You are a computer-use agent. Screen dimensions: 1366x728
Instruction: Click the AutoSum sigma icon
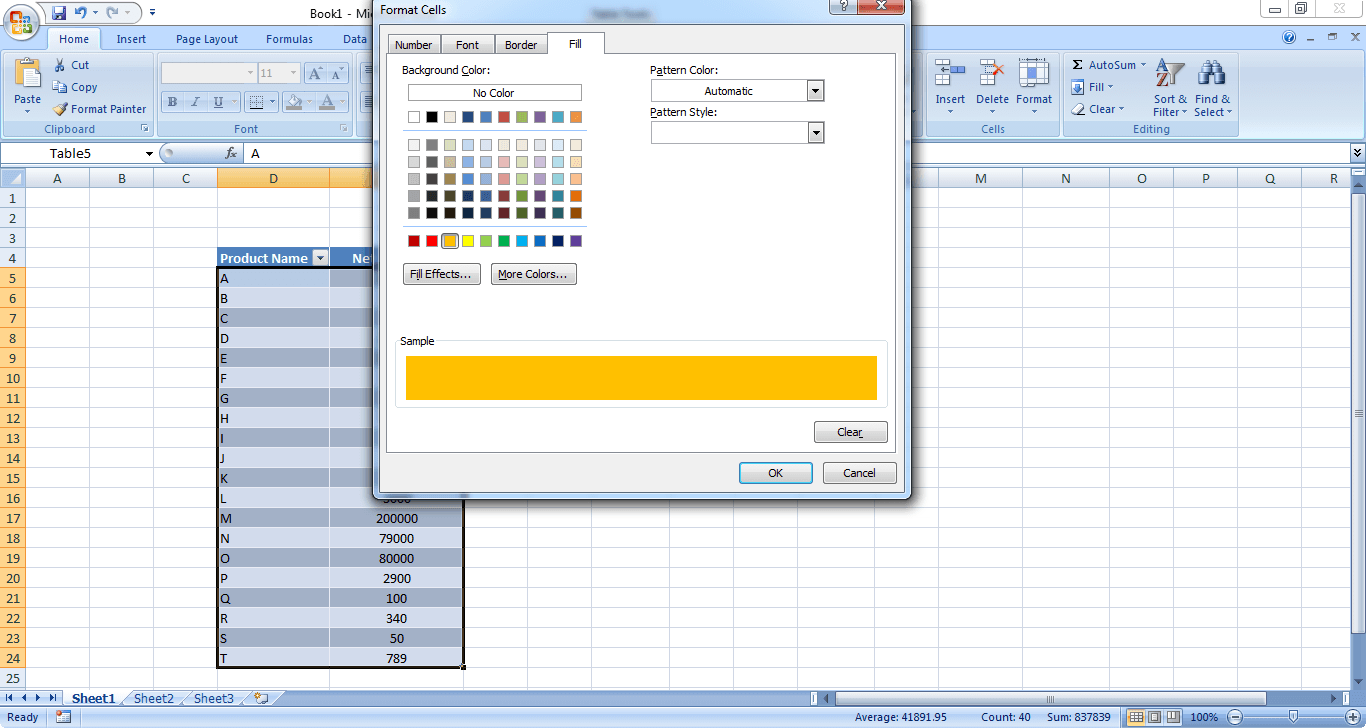point(1077,65)
